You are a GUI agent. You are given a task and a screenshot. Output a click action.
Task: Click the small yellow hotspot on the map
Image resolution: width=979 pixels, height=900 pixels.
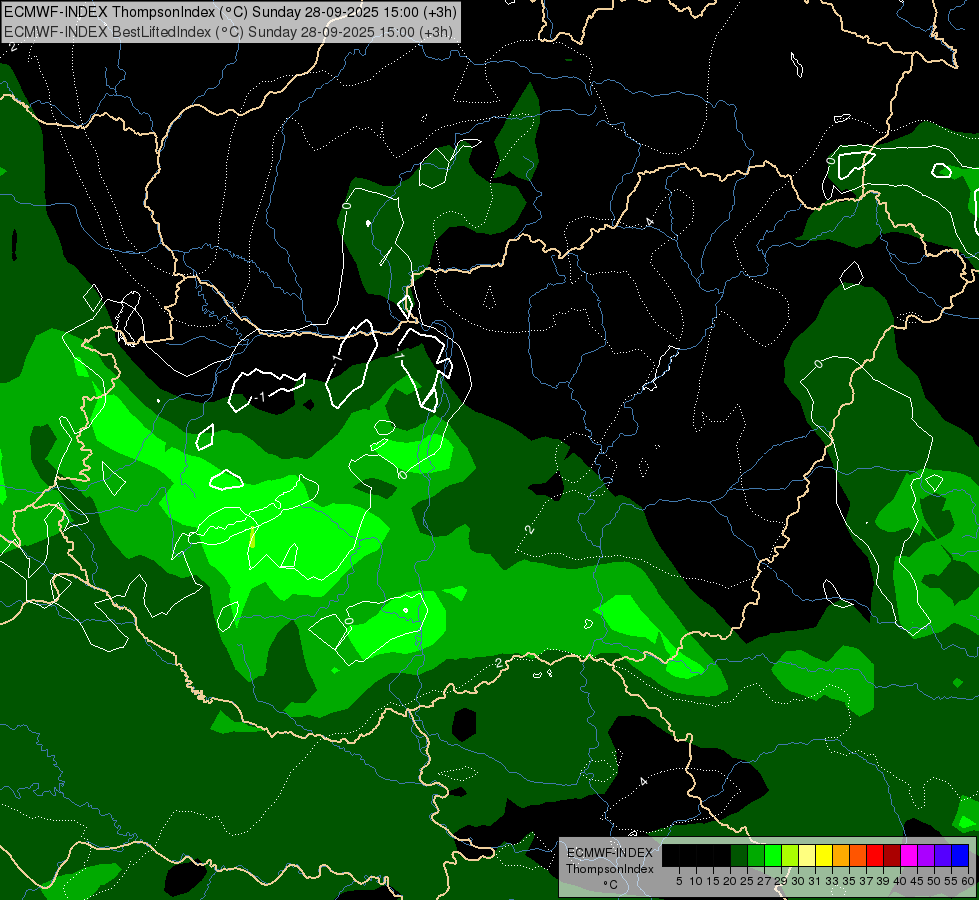click(252, 539)
